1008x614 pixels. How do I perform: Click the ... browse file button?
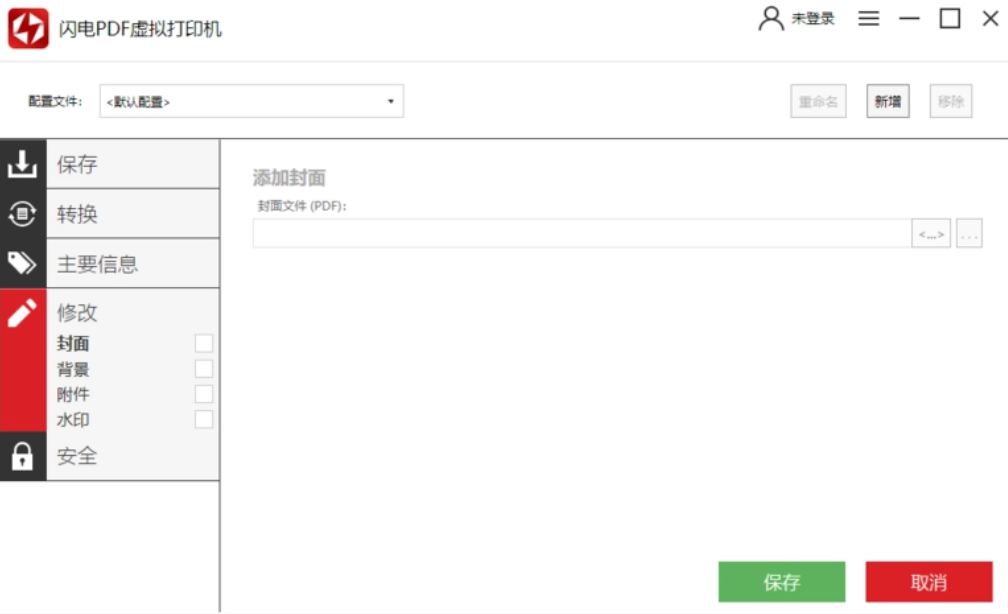(x=969, y=233)
